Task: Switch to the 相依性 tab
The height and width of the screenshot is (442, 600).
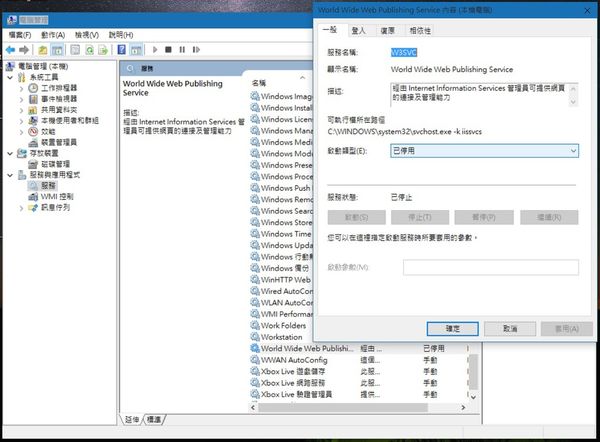Action: coord(421,31)
